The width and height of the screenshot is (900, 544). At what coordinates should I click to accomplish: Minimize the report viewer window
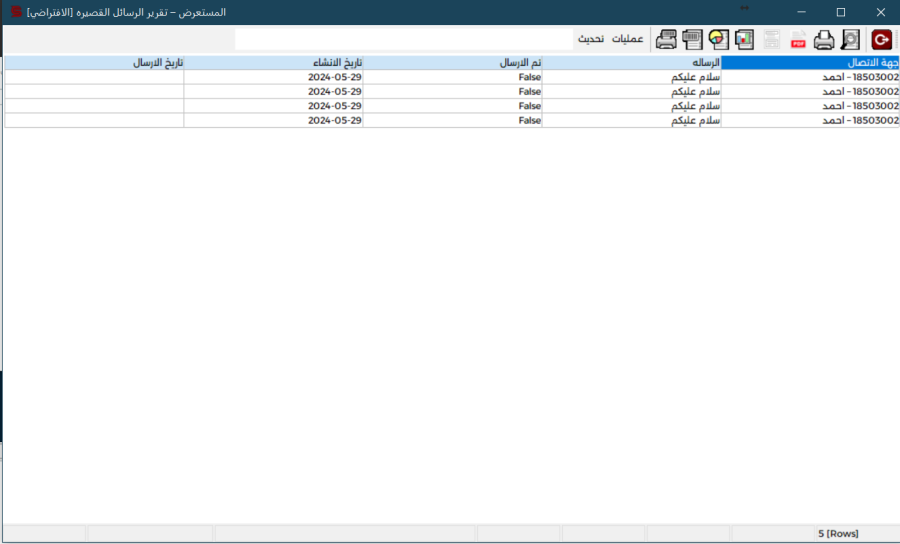(801, 12)
